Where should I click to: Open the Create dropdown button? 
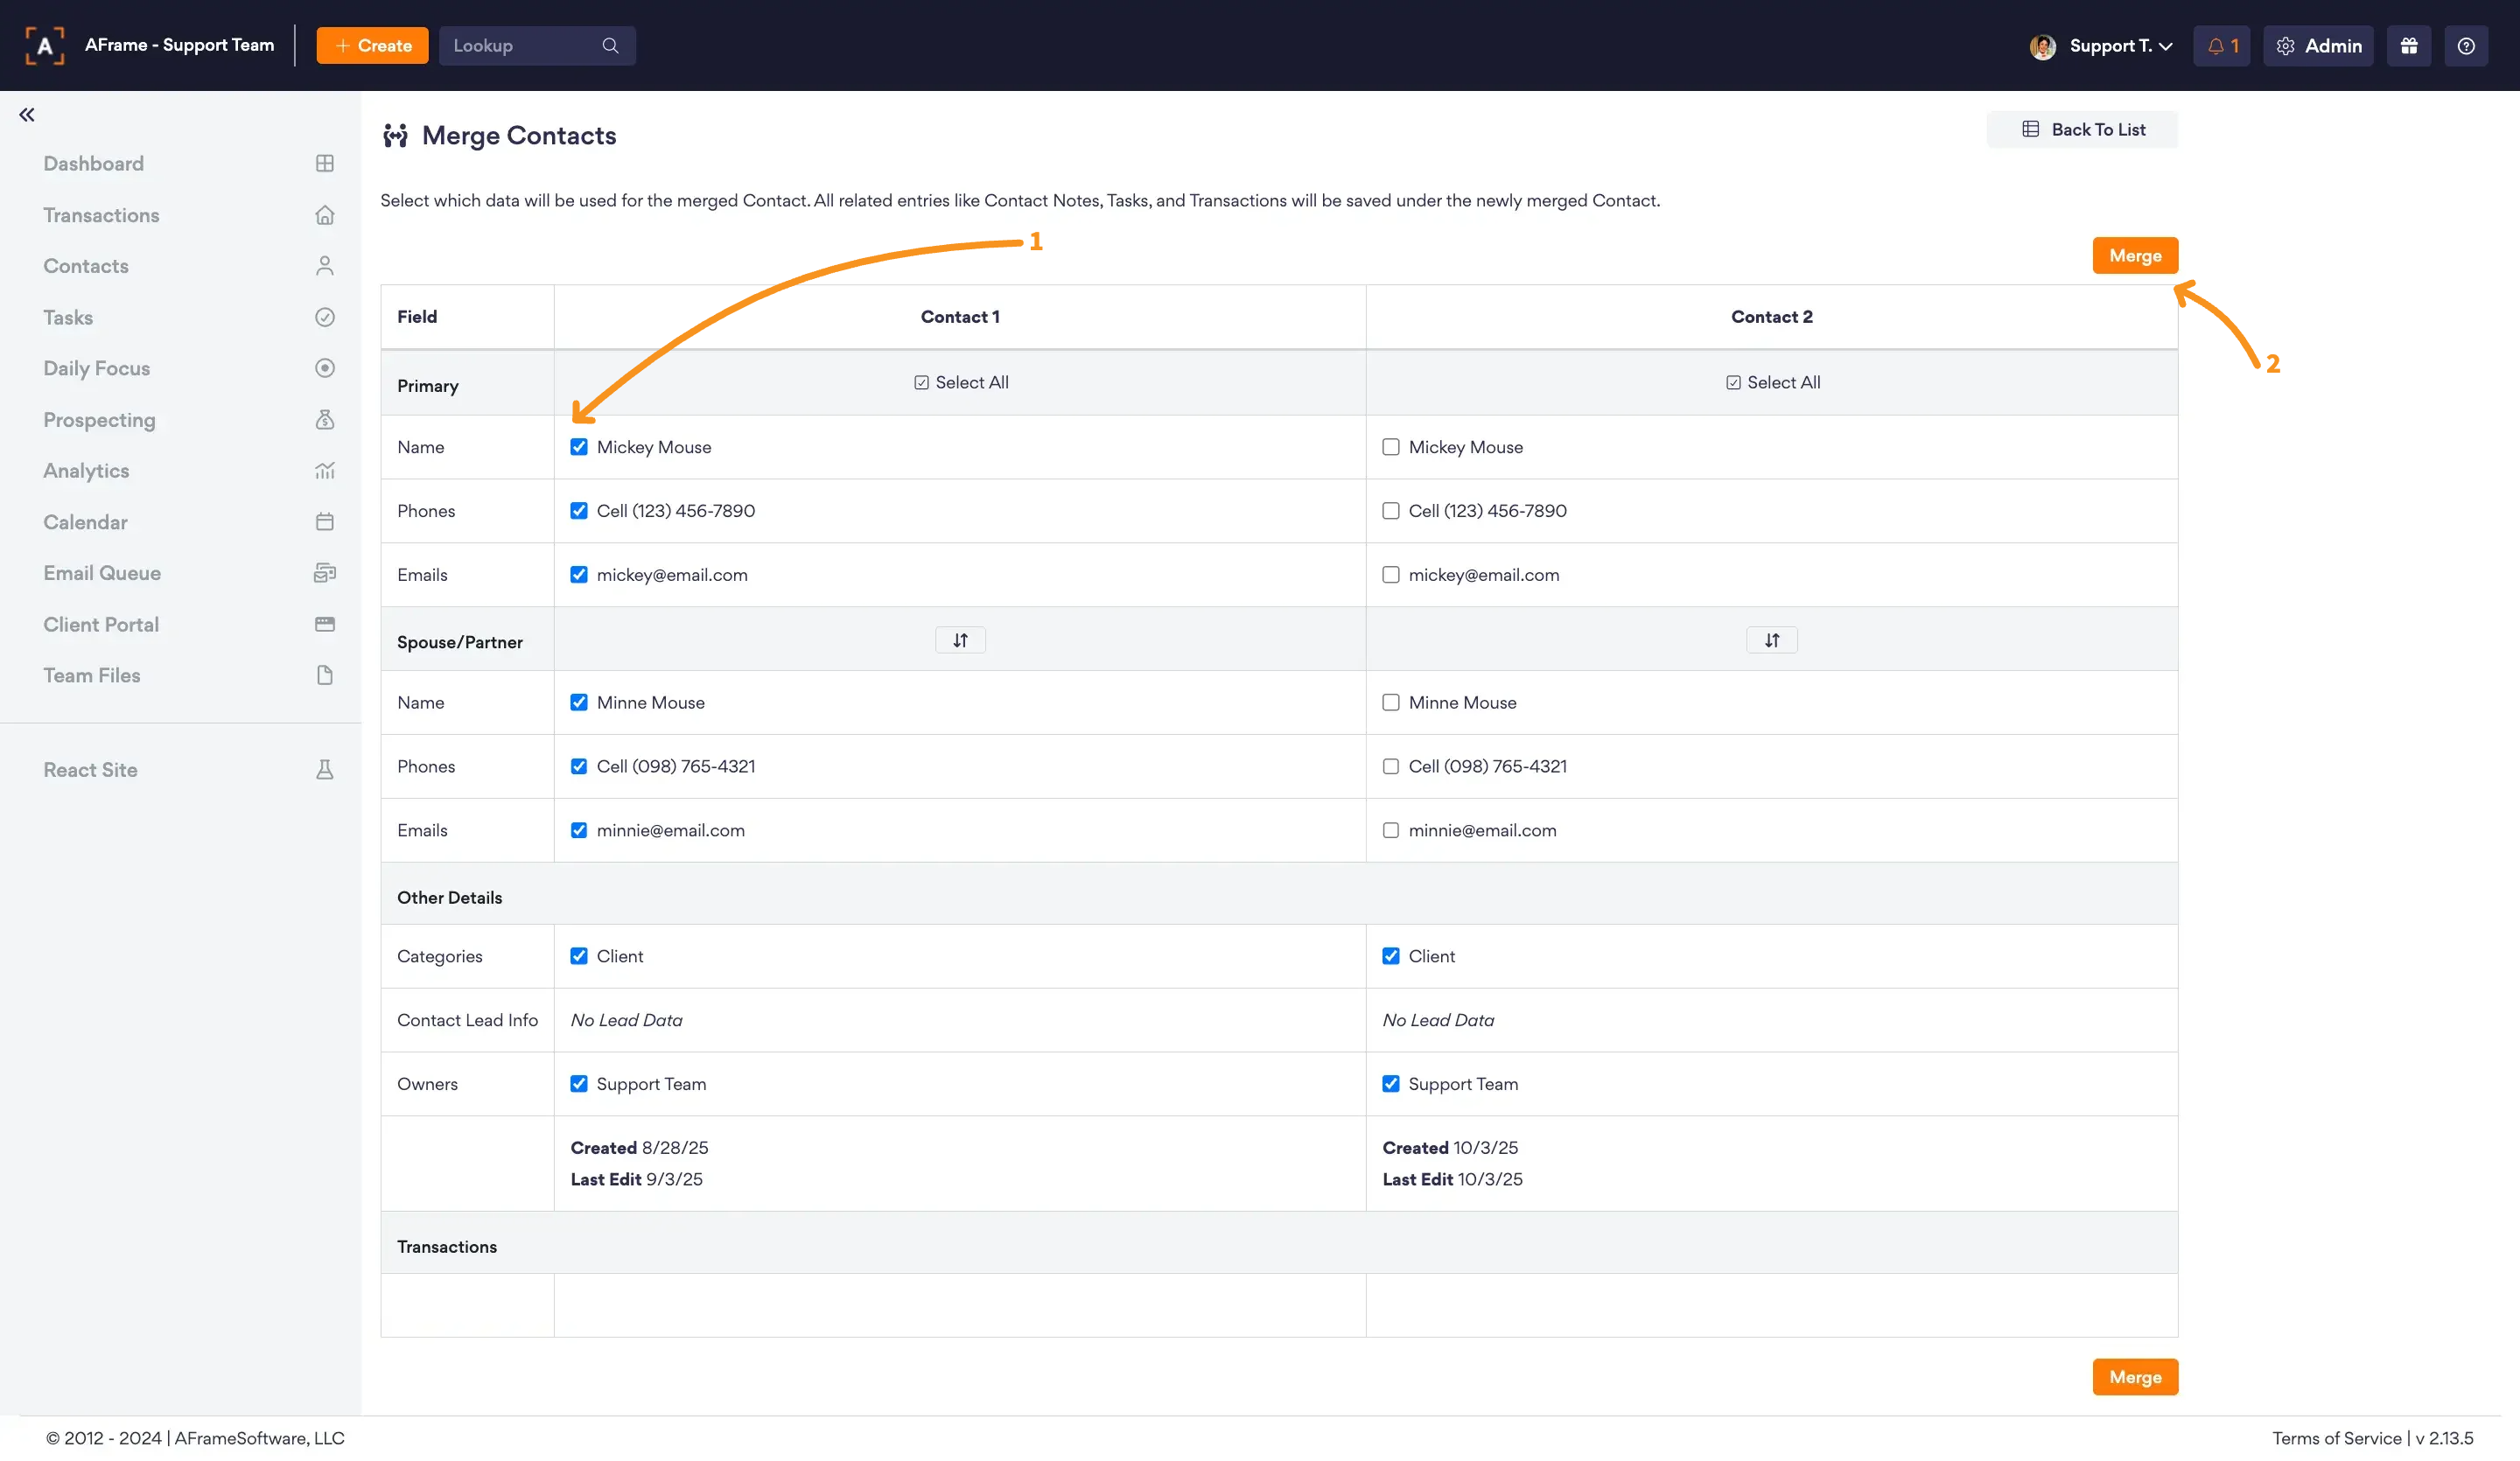372,46
